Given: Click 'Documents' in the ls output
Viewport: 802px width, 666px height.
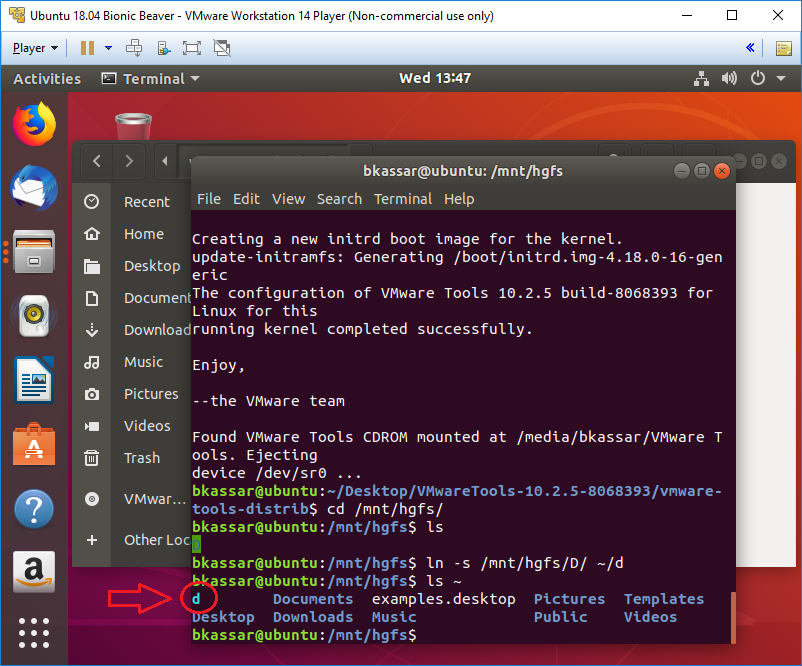Looking at the screenshot, I should tap(313, 599).
